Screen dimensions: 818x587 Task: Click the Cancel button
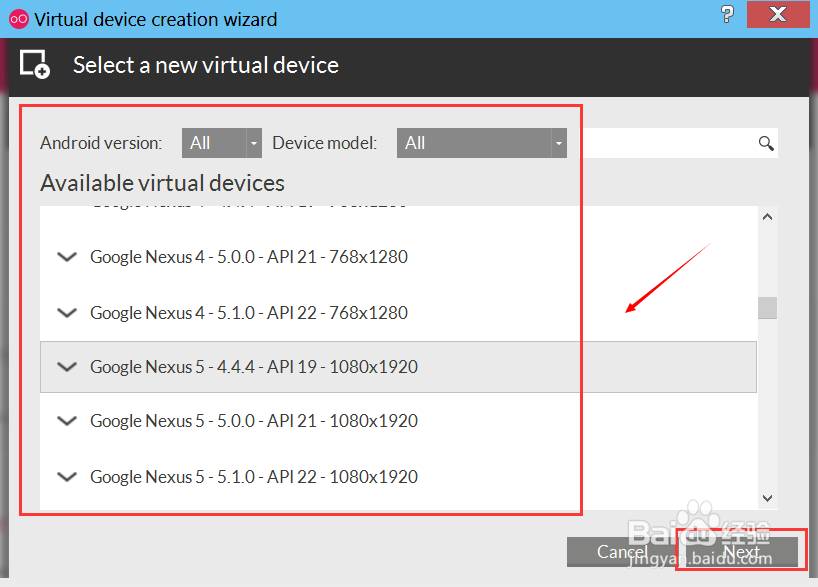[x=622, y=552]
